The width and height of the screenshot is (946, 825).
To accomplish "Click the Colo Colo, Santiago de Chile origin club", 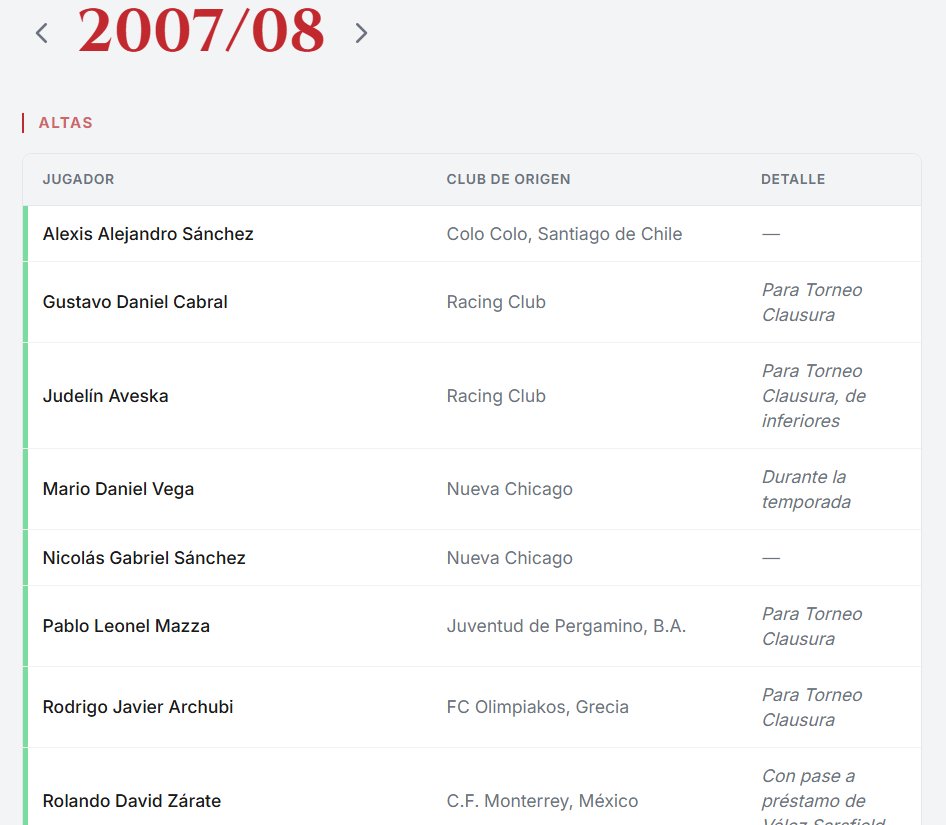I will [x=564, y=233].
